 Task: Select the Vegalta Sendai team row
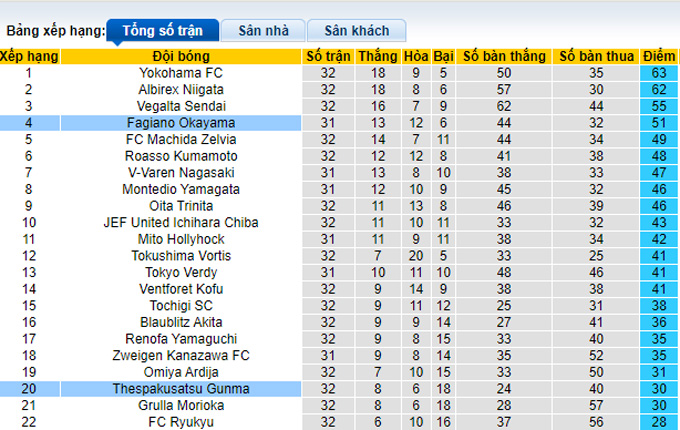pos(182,106)
